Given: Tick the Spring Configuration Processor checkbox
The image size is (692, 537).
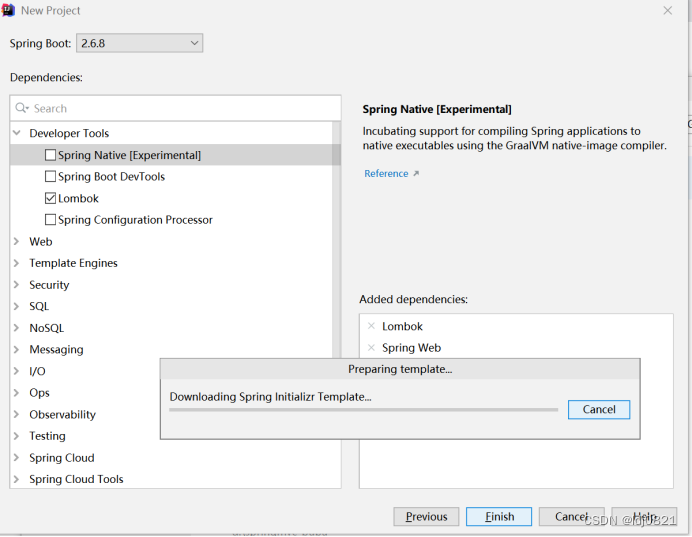Looking at the screenshot, I should click(50, 220).
